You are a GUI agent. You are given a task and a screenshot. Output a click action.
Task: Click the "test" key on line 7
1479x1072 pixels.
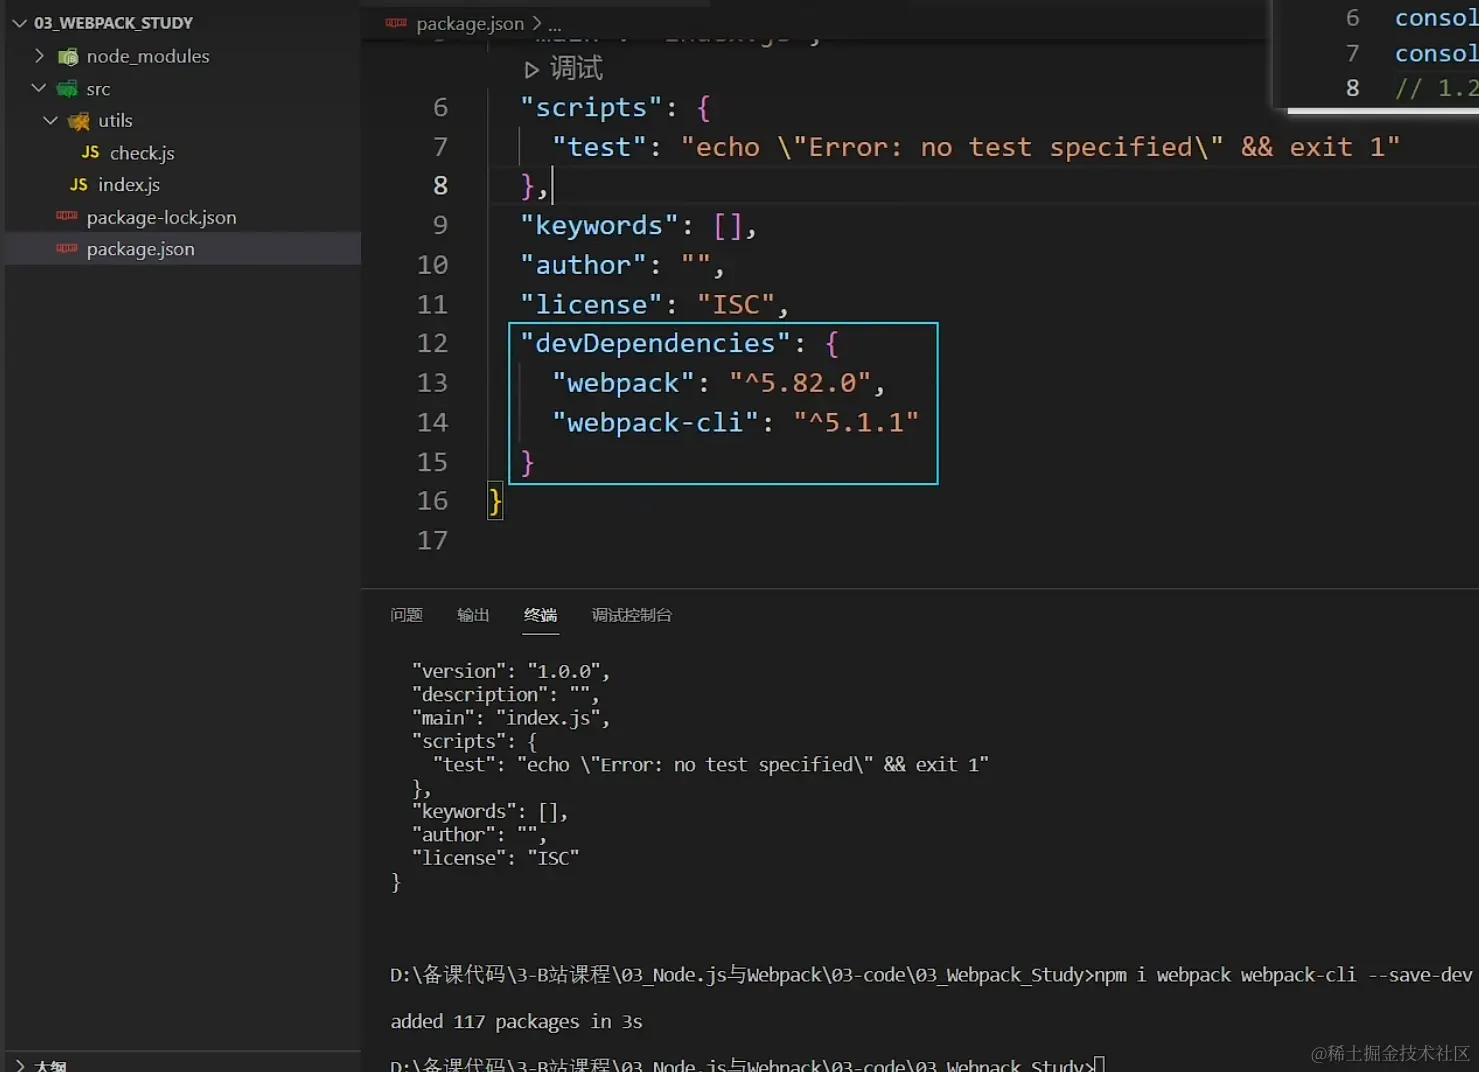pyautogui.click(x=599, y=147)
